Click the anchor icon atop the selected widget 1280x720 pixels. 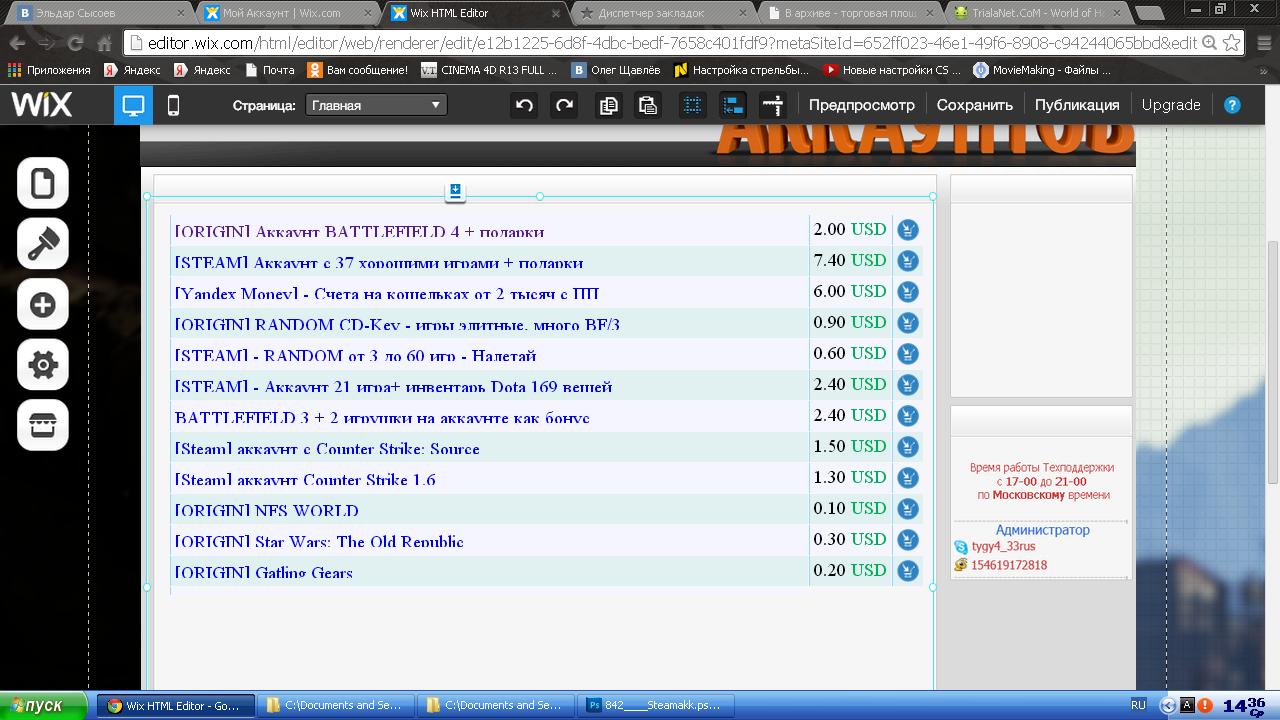pos(455,191)
